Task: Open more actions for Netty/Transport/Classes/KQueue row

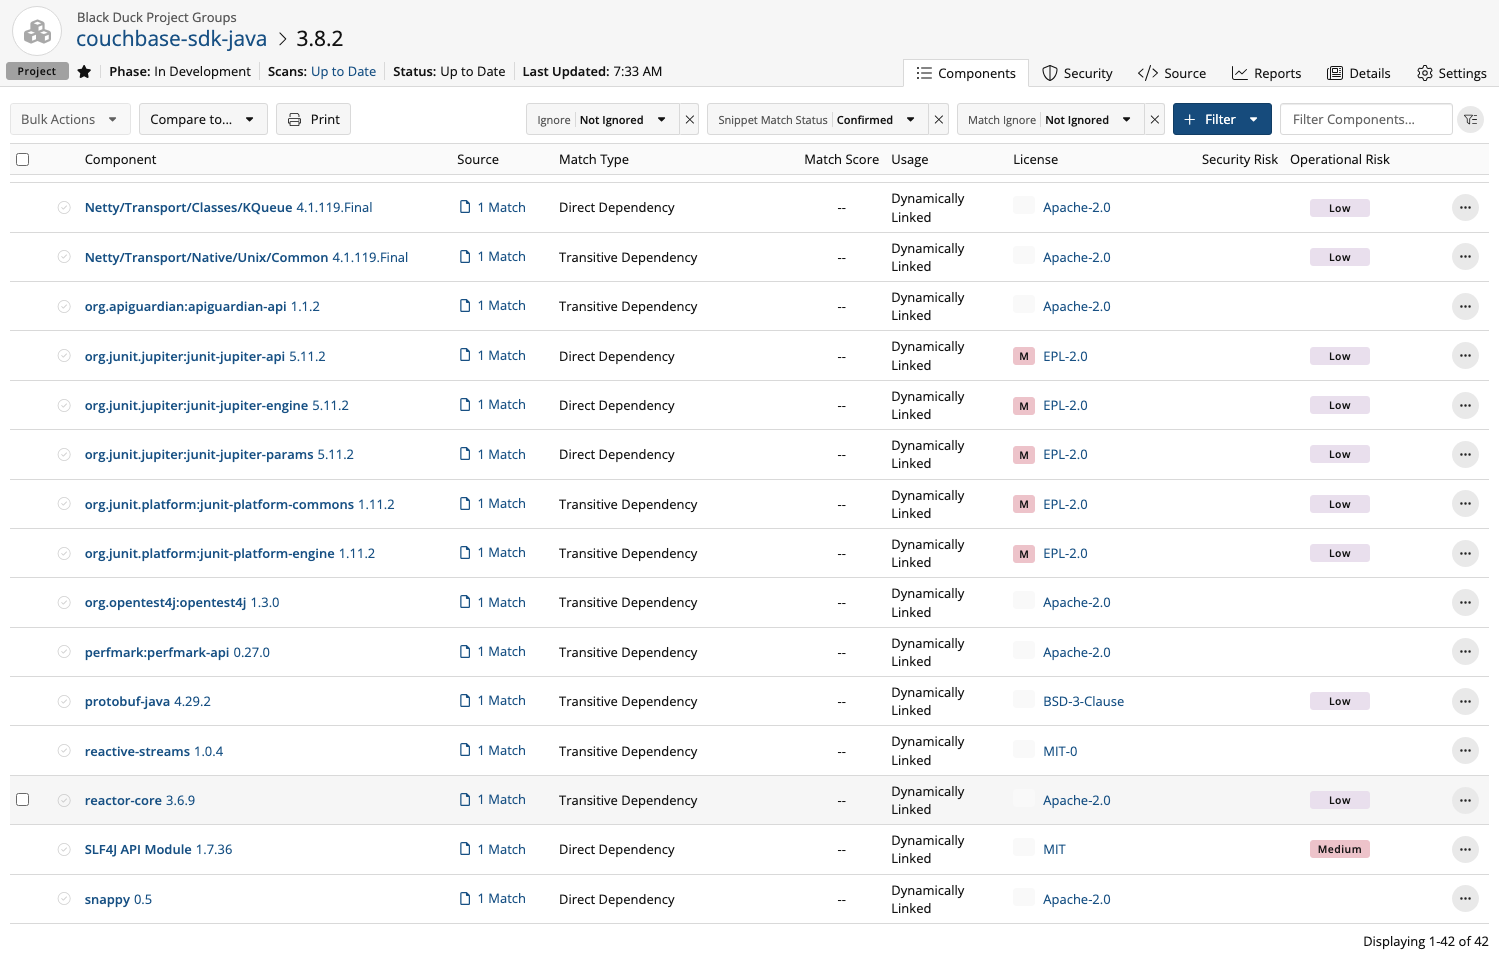Action: [1465, 208]
